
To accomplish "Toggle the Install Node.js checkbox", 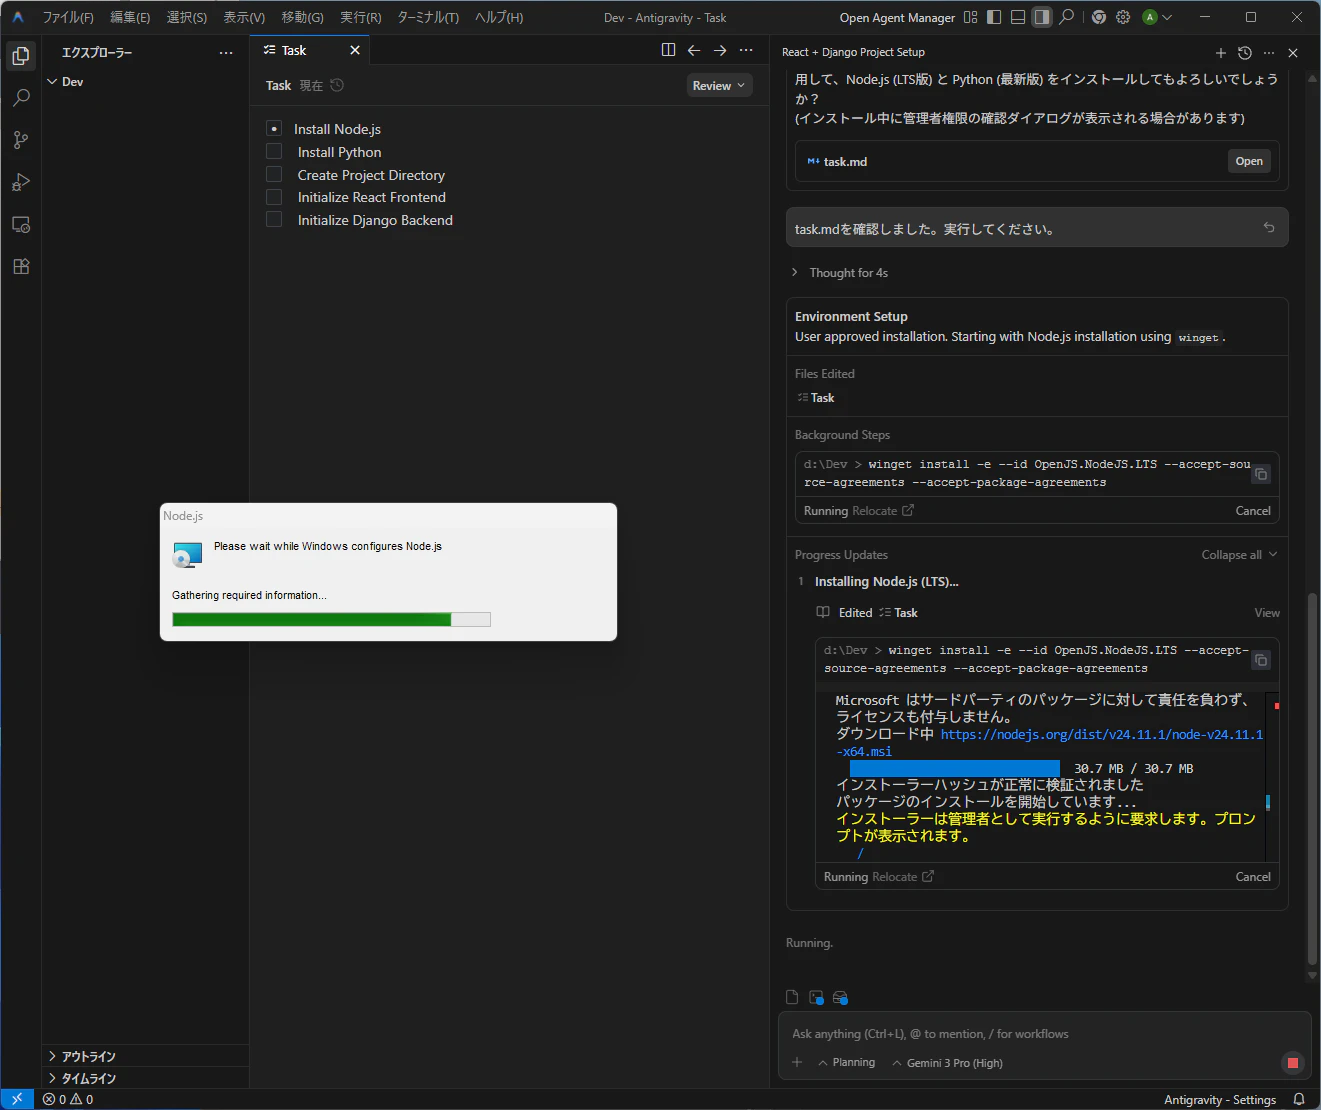I will click(x=274, y=129).
